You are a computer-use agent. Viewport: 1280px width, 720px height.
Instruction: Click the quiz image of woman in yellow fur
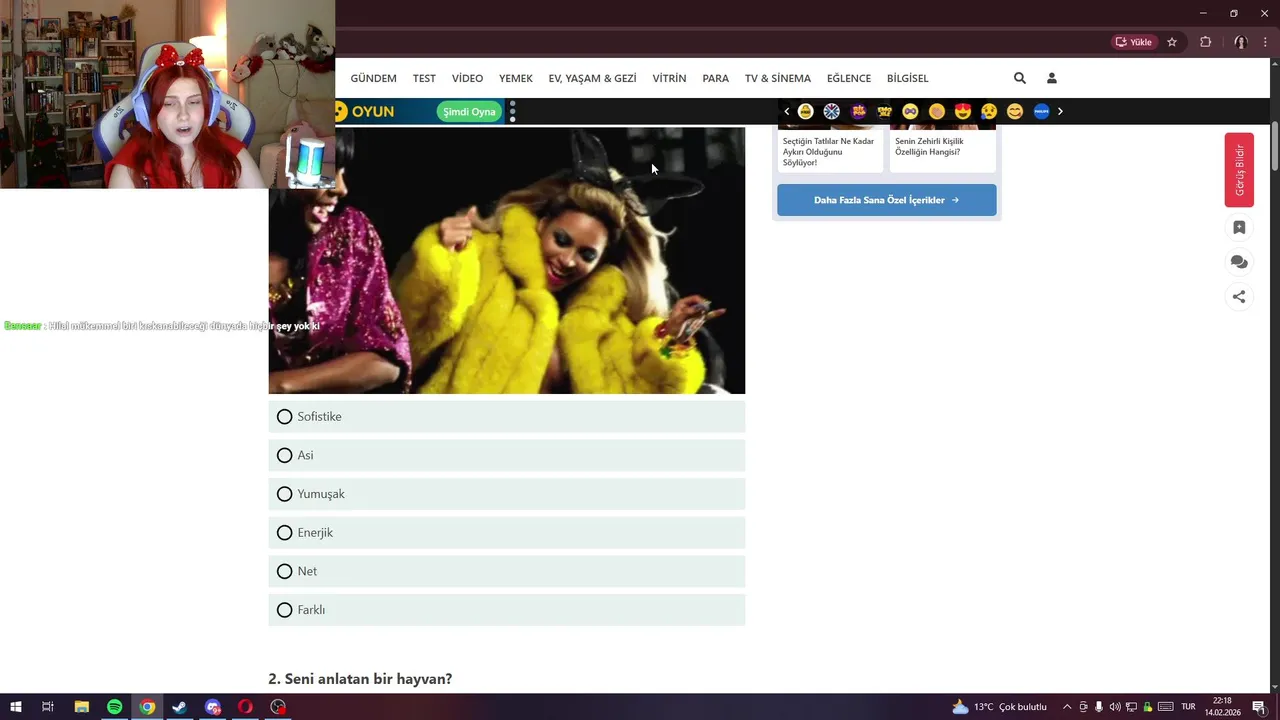506,260
